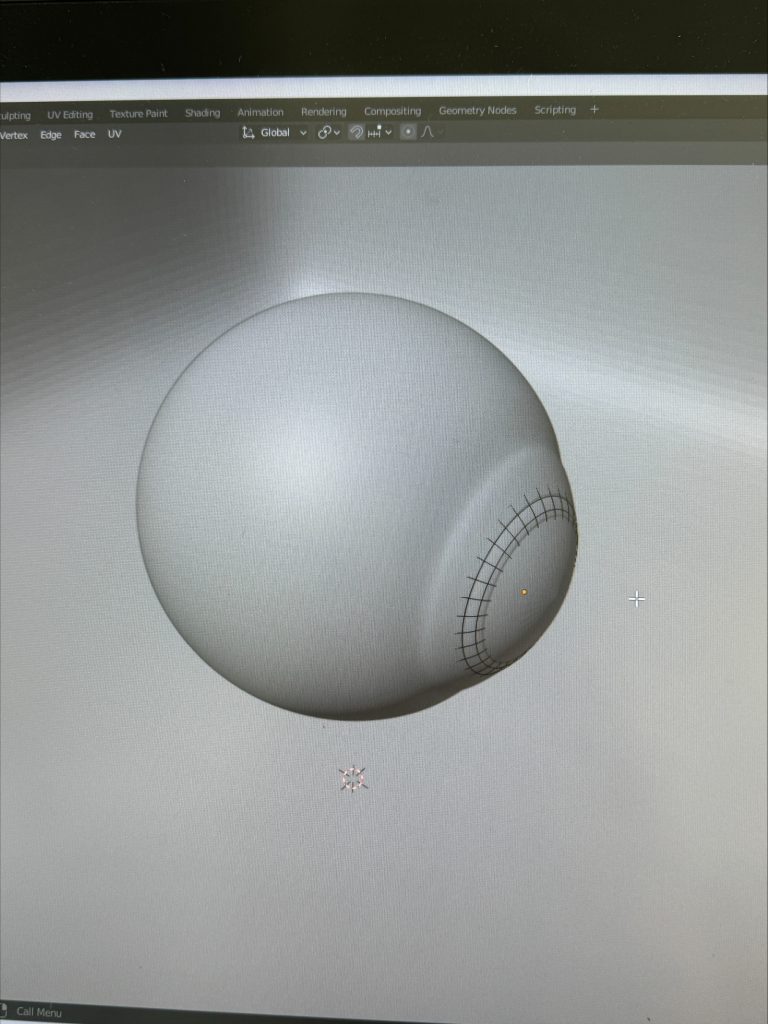Open the Edge menu
This screenshot has height=1024, width=768.
[x=51, y=135]
